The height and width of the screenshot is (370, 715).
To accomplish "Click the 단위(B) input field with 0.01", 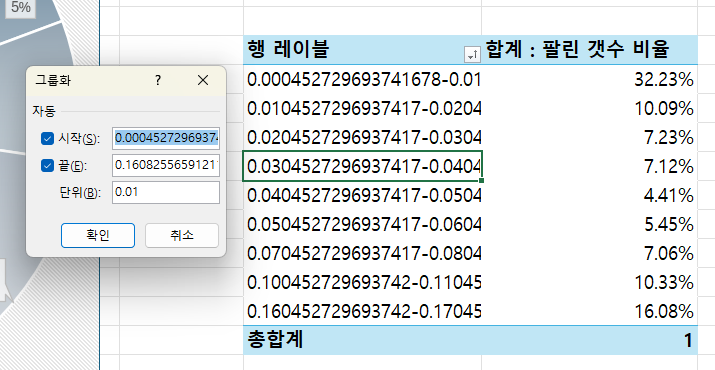I will point(166,192).
